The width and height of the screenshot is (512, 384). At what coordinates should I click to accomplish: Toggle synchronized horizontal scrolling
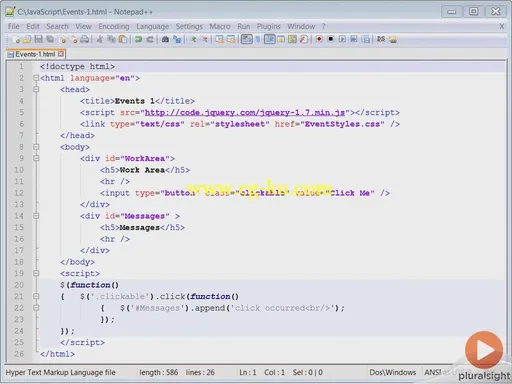(x=231, y=39)
